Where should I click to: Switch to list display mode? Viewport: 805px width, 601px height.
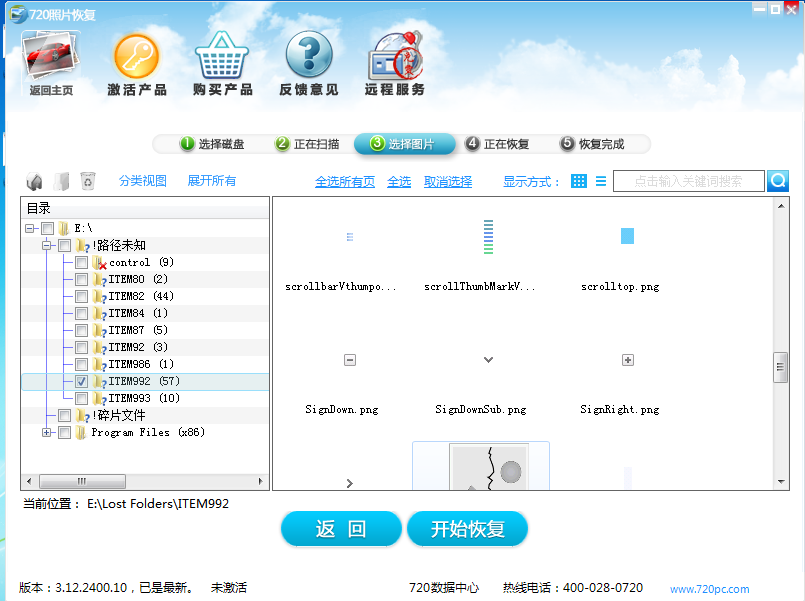point(601,181)
